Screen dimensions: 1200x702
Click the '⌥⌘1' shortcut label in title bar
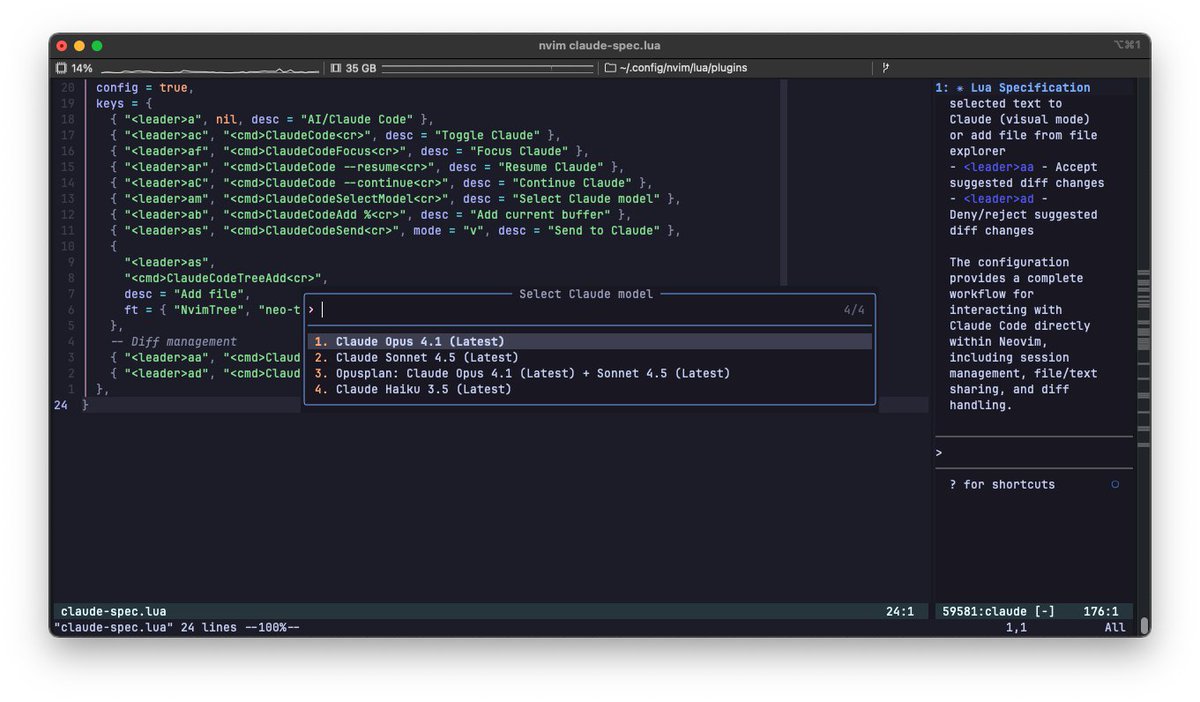pos(1126,45)
